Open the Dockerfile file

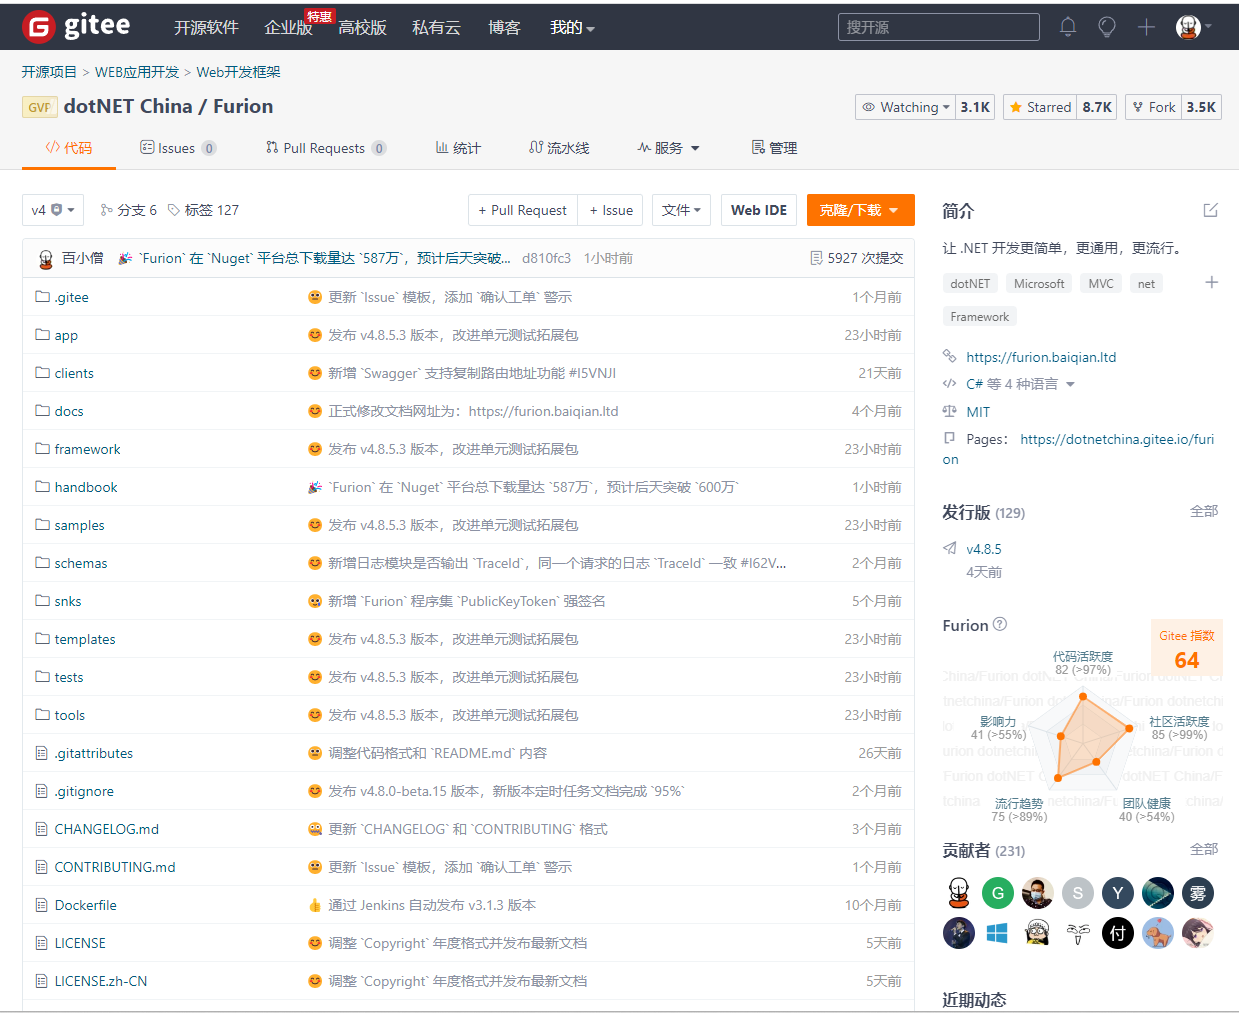[x=85, y=905]
